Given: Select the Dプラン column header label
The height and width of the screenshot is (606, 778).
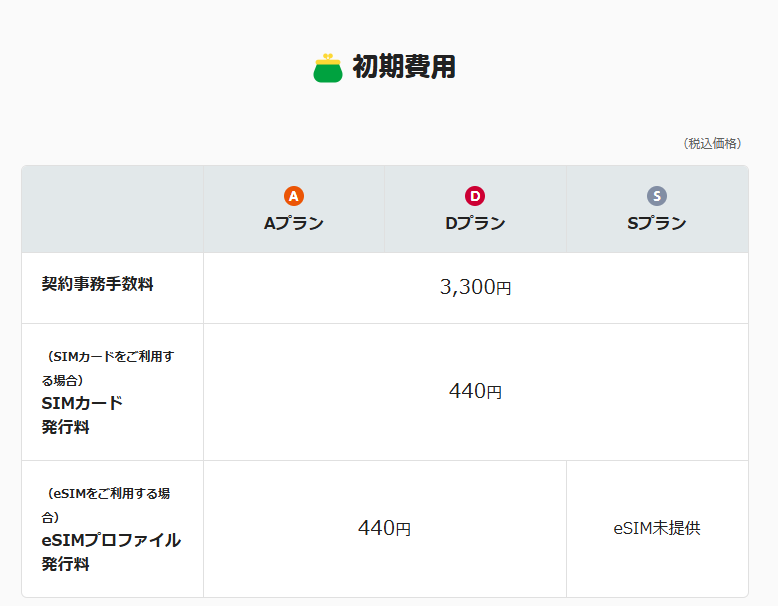Looking at the screenshot, I should (475, 223).
